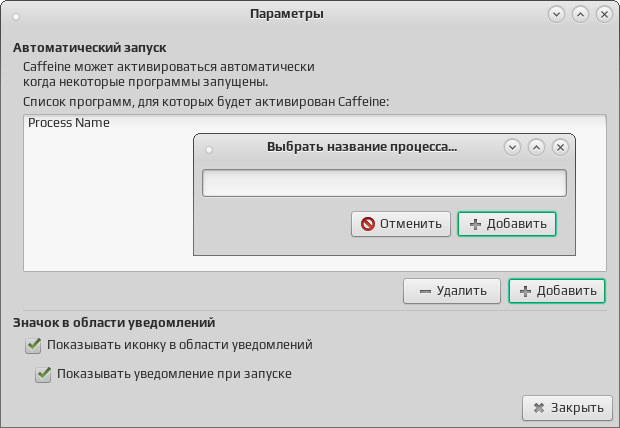The height and width of the screenshot is (428, 620).
Task: Open window menu dot of Параметры
Action: 16,17
